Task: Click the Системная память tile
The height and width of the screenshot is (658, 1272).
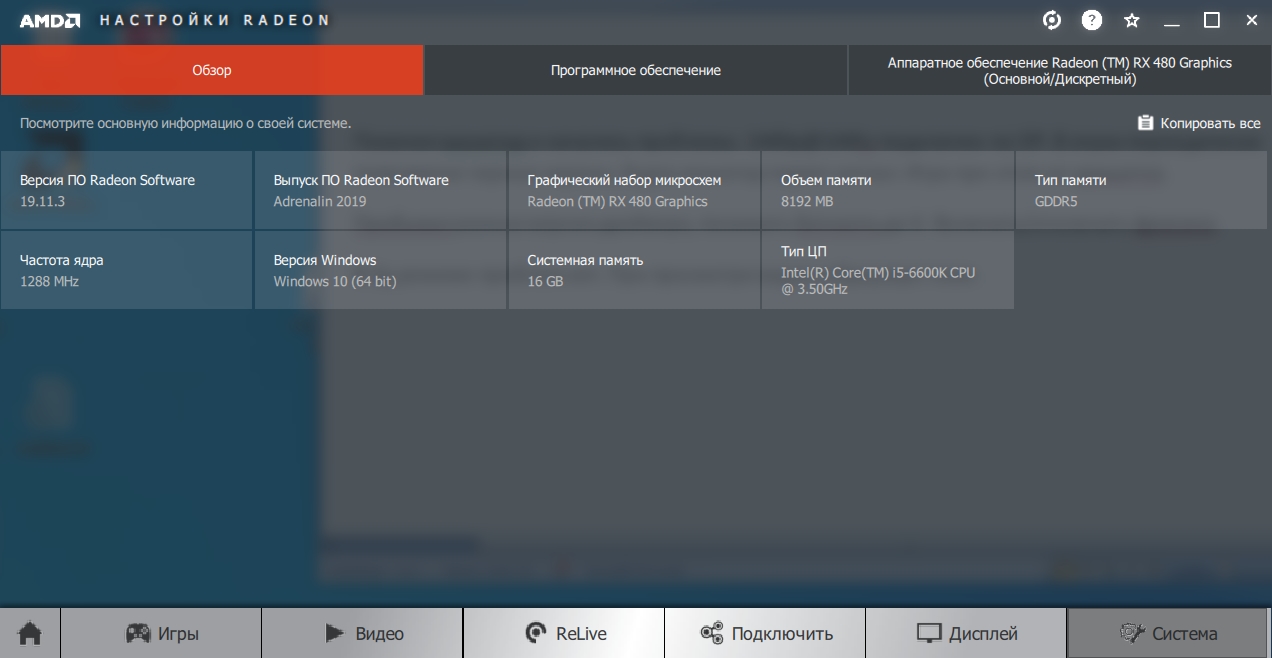Action: (634, 270)
